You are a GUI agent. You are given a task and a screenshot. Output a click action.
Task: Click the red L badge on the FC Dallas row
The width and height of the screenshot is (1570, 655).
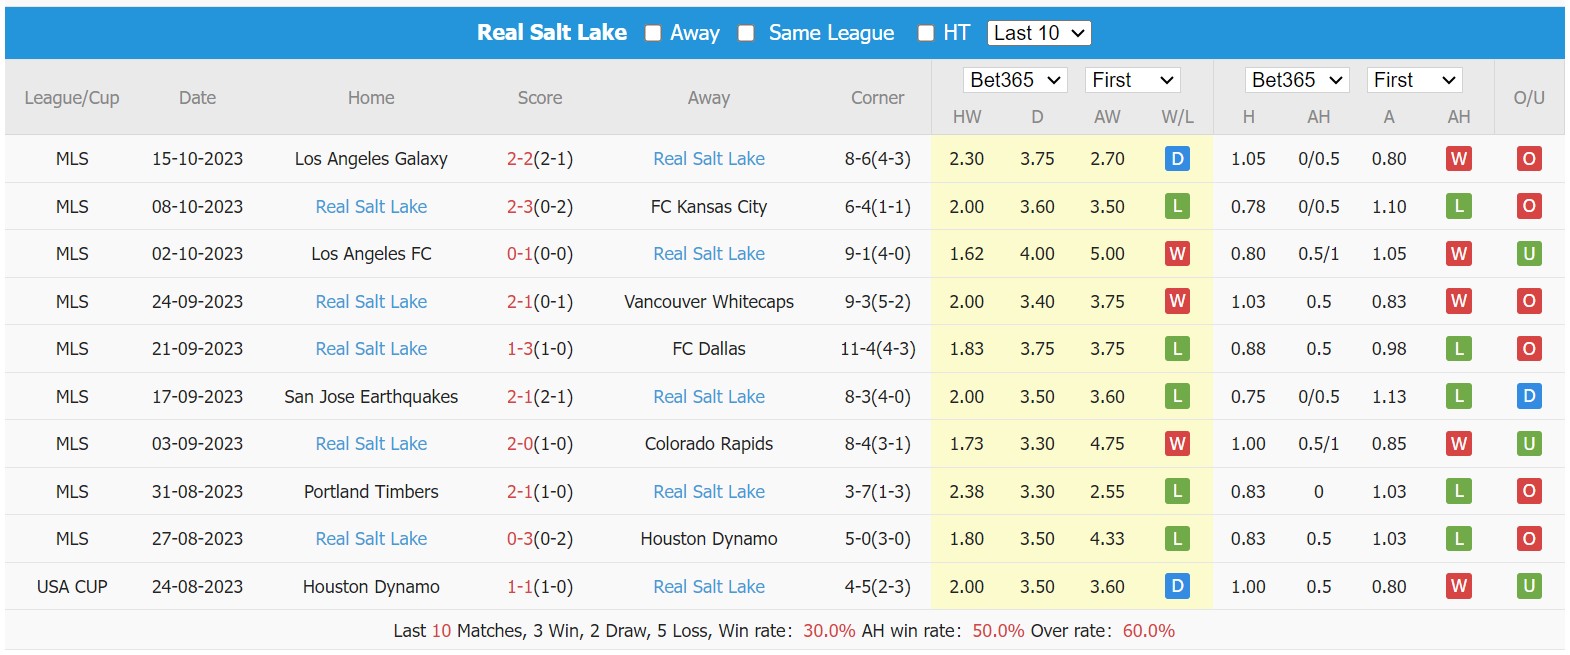point(1177,348)
